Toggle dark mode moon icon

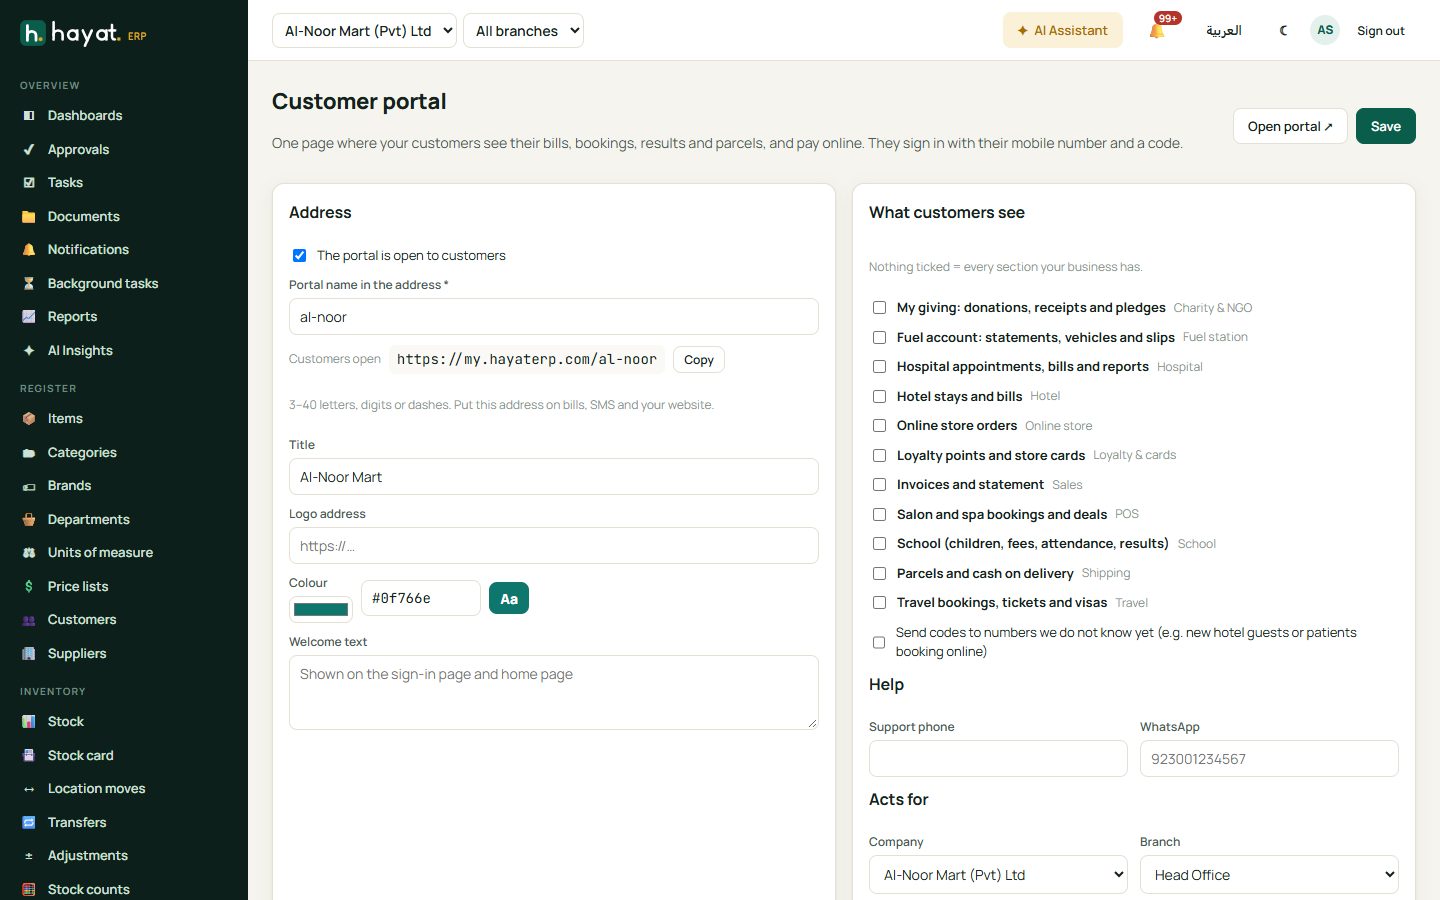pyautogui.click(x=1283, y=30)
